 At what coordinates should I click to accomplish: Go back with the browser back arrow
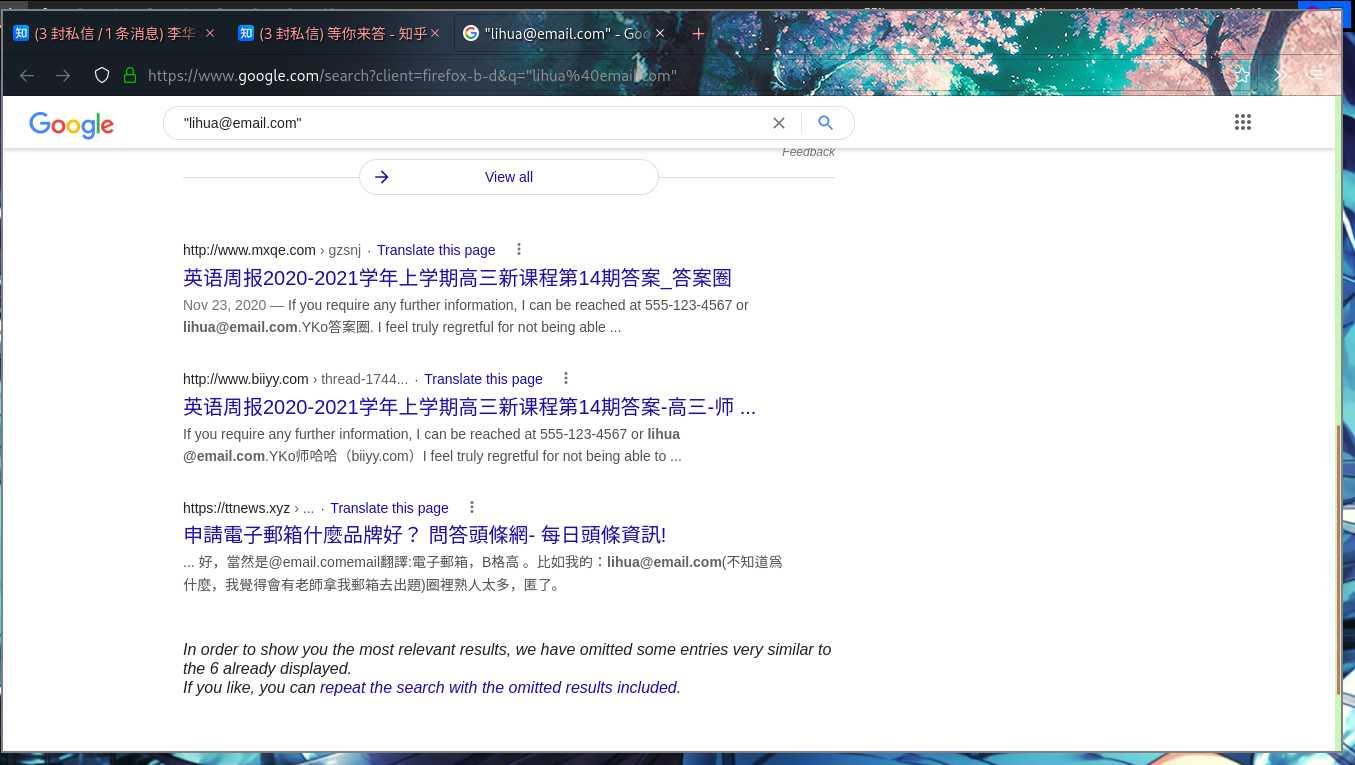tap(27, 75)
